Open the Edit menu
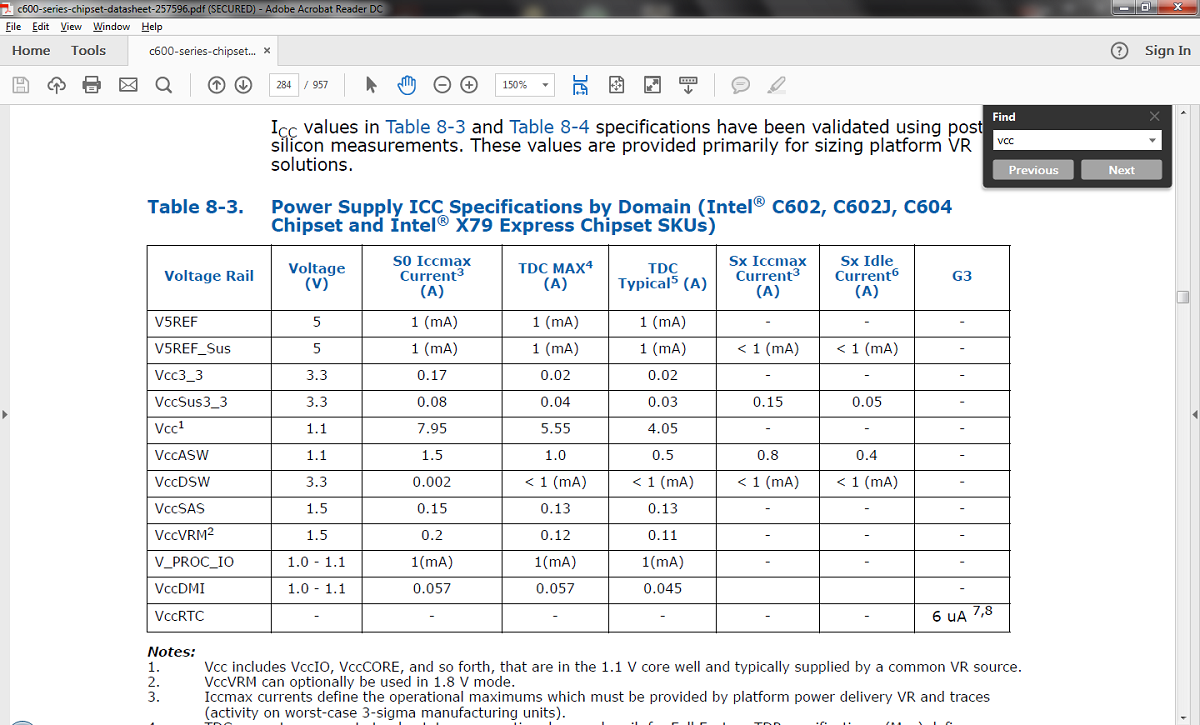 click(x=41, y=27)
